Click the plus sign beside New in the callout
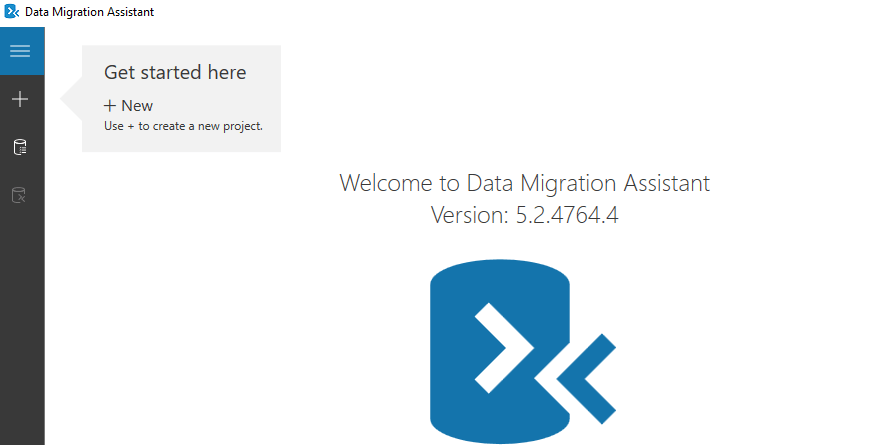 pos(110,105)
